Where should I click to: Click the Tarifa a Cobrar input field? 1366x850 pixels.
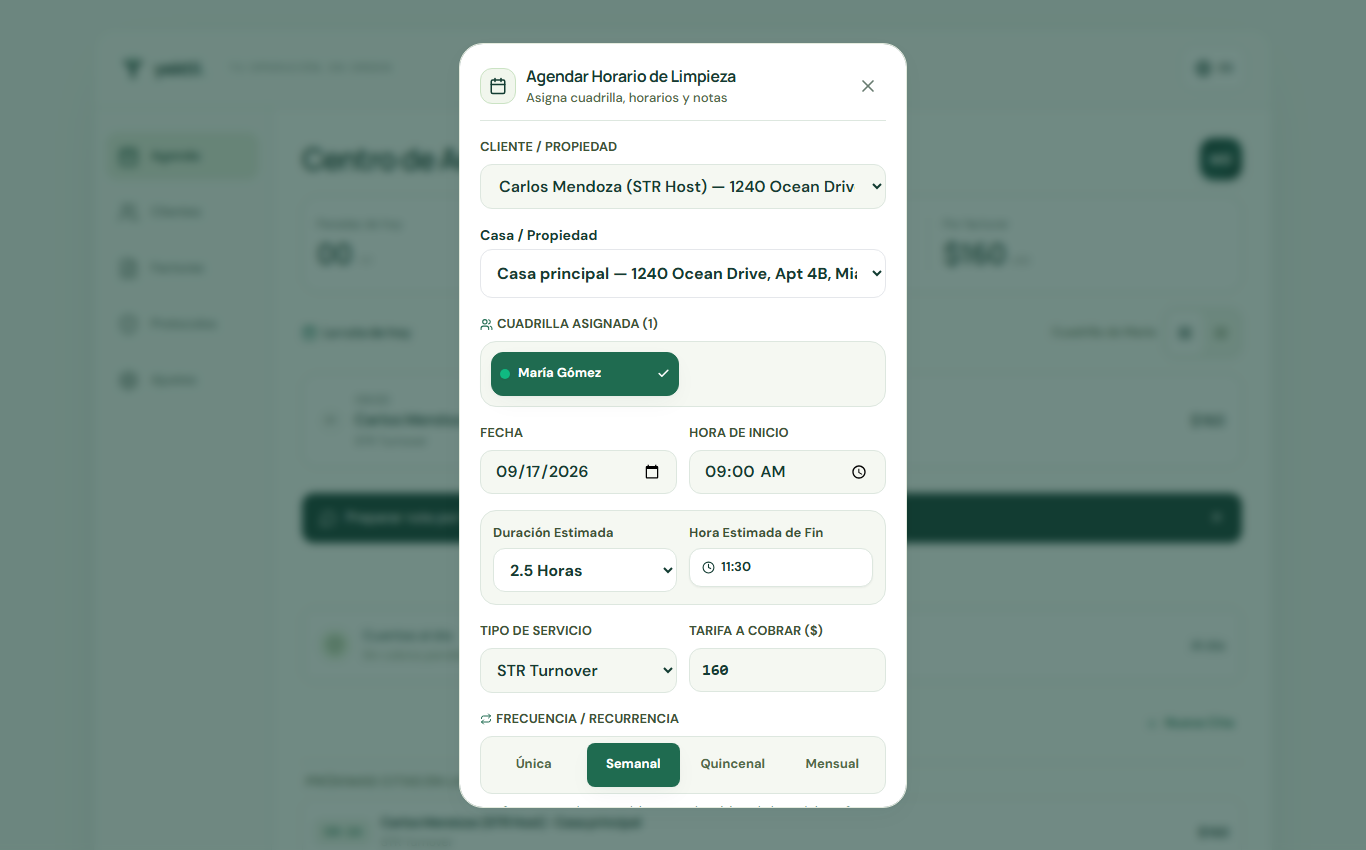click(787, 670)
